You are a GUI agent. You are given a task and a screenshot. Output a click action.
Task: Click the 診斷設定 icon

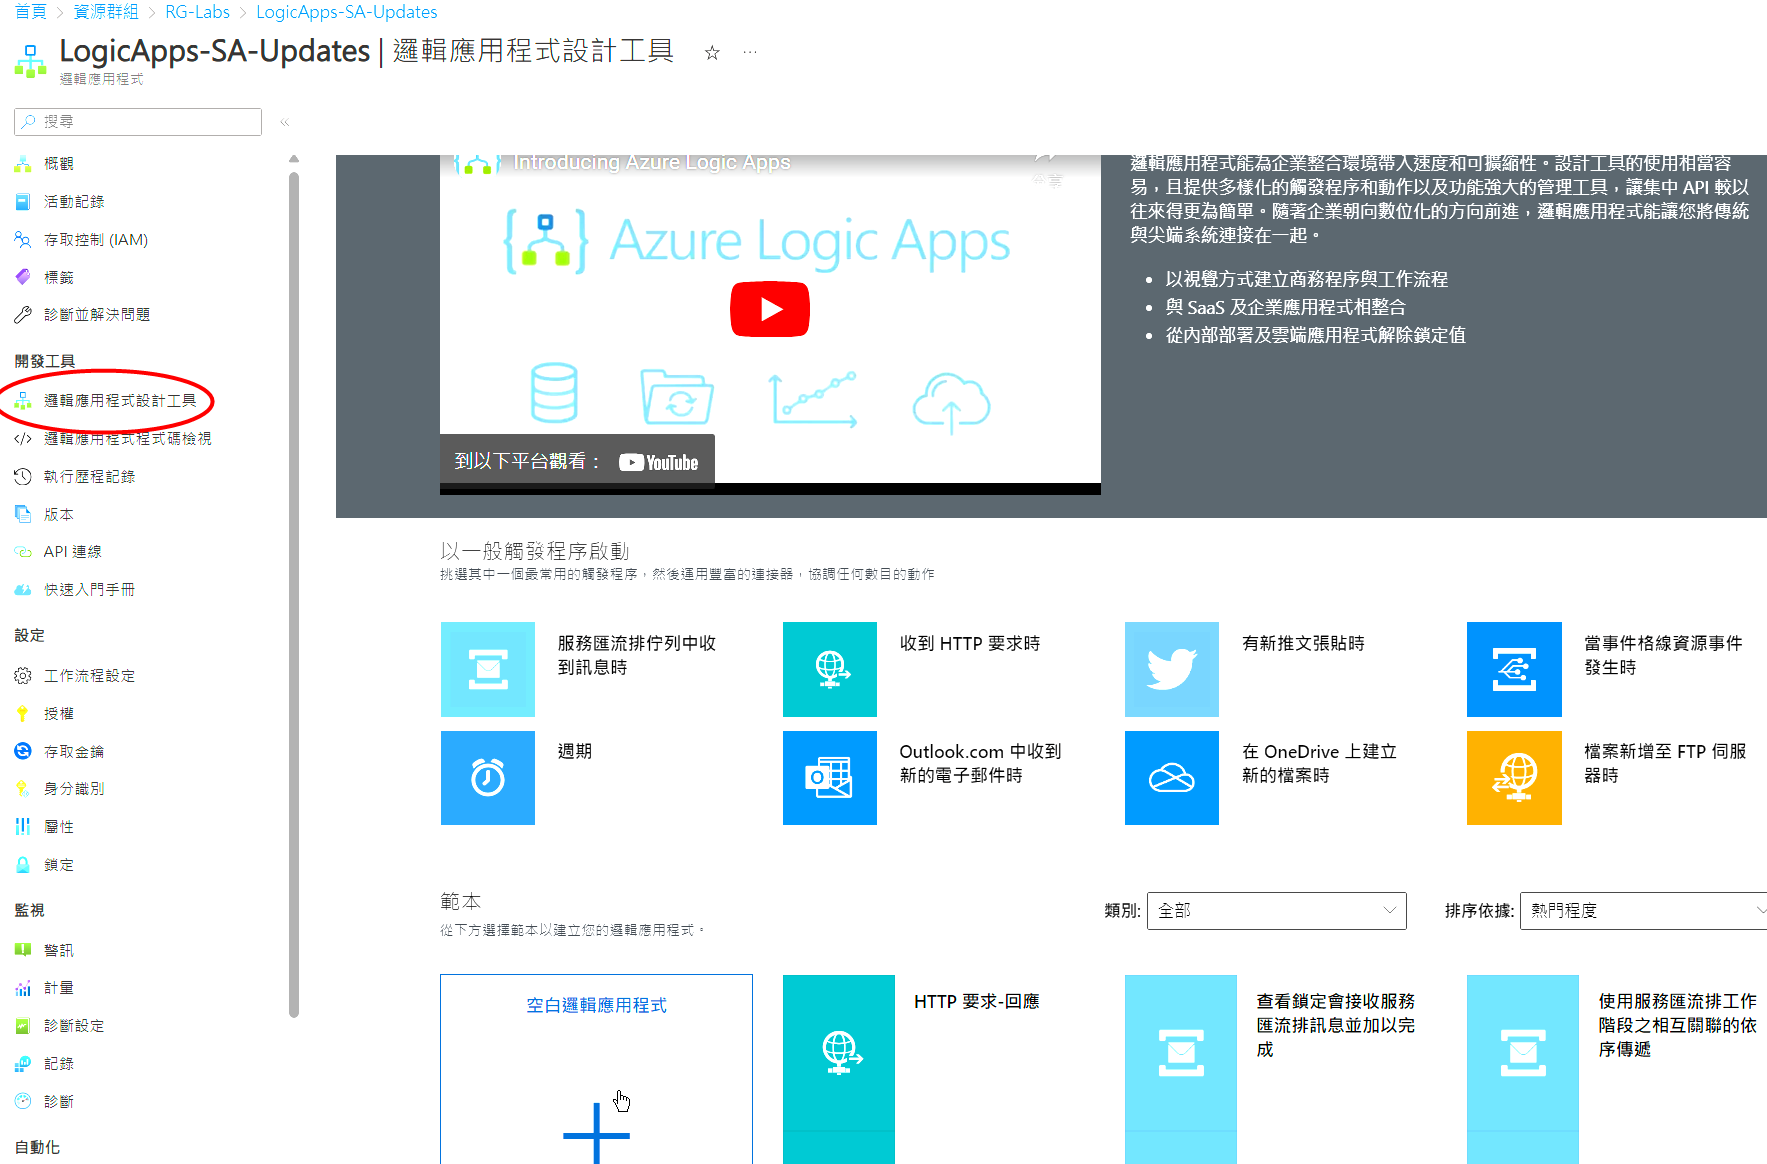click(23, 1025)
